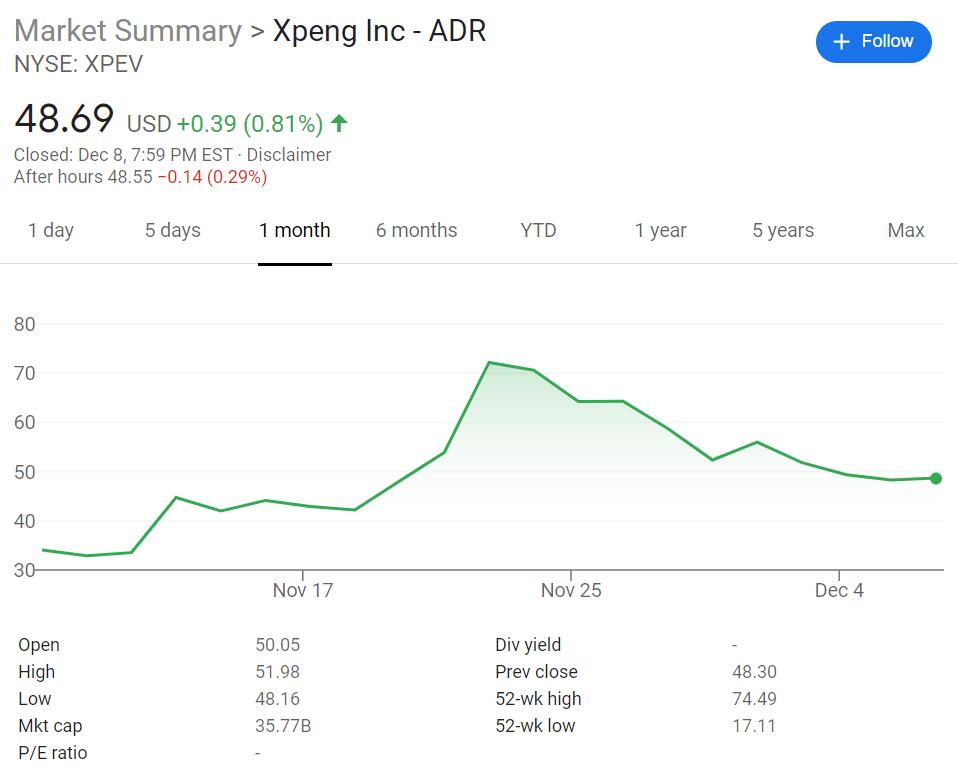Image resolution: width=958 pixels, height=770 pixels.
Task: Click the 48.69 stock price
Action: click(x=64, y=119)
